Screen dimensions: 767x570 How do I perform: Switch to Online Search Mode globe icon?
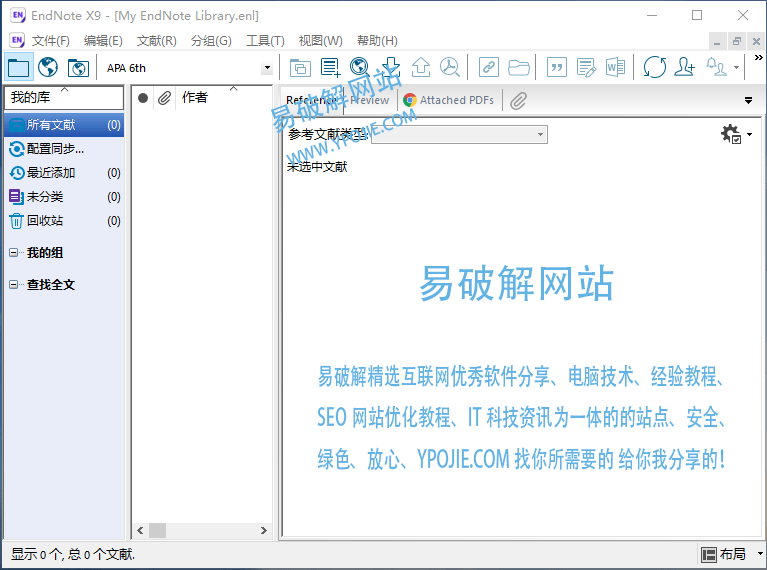click(48, 68)
